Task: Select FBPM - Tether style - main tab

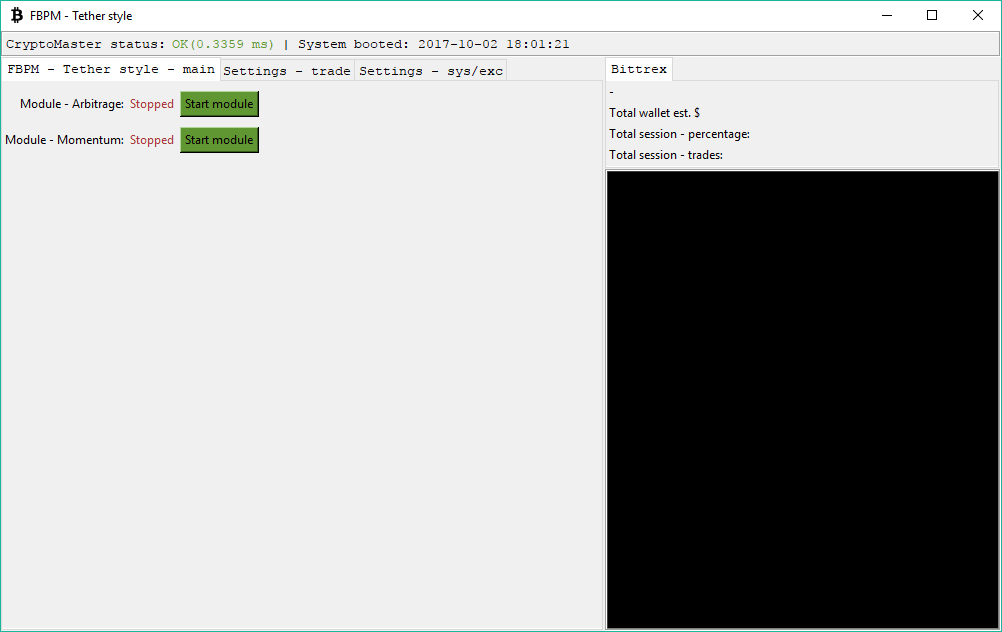Action: point(111,69)
